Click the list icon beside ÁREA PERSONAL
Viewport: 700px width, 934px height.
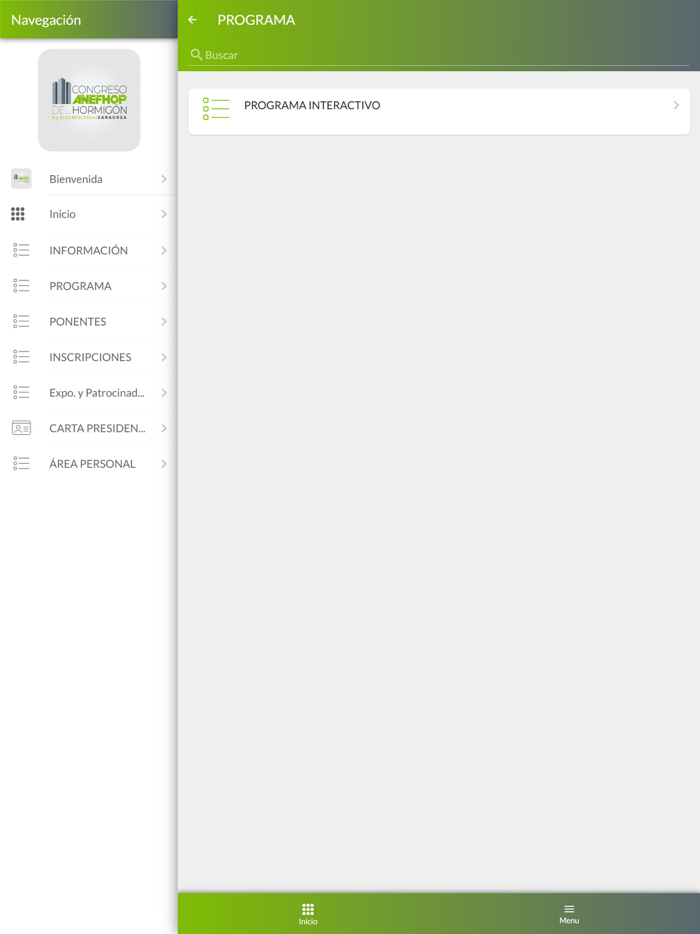pyautogui.click(x=21, y=463)
